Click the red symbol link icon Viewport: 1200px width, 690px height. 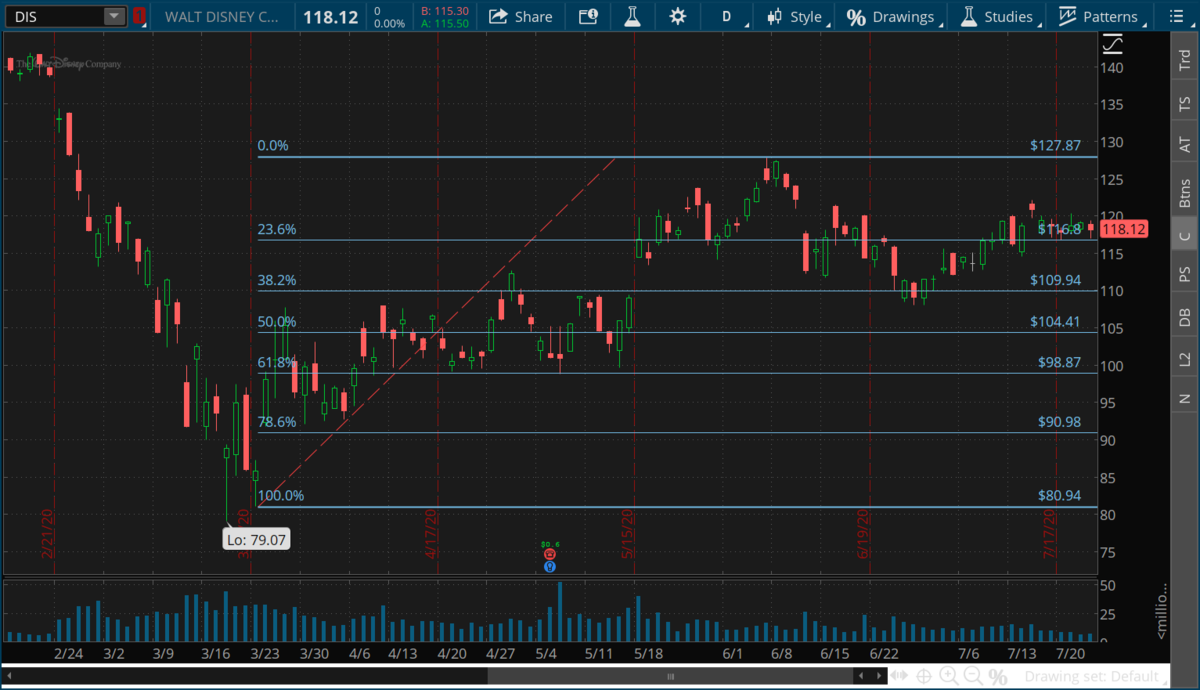pos(139,16)
